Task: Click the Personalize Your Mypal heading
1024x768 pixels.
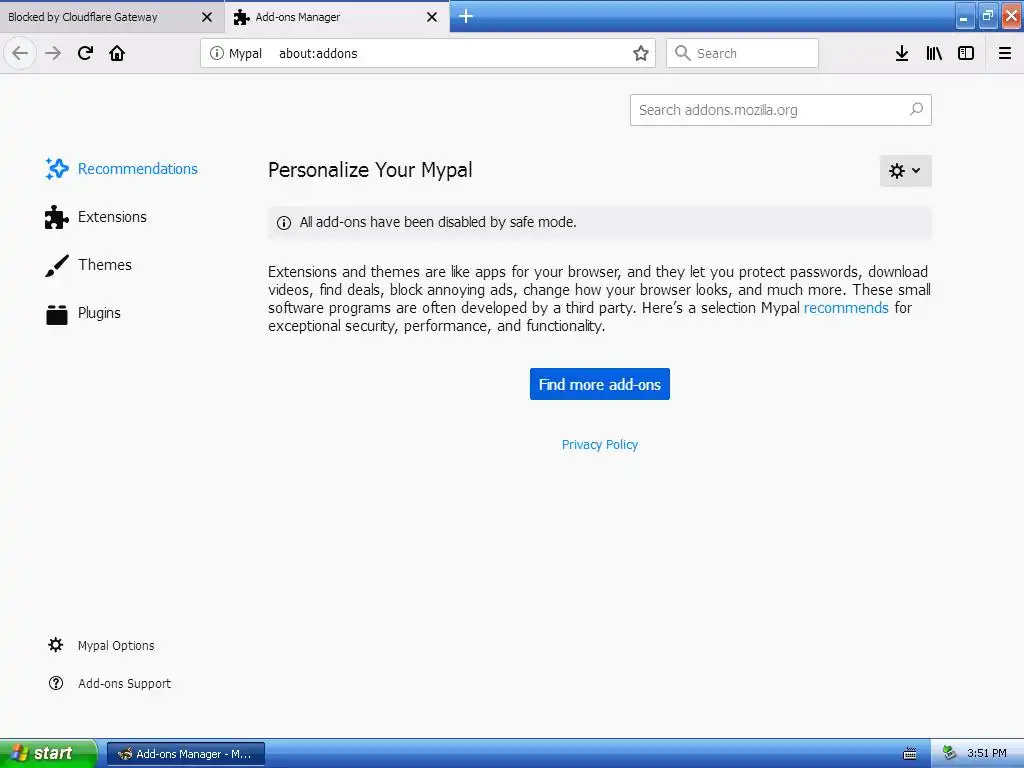Action: point(370,170)
